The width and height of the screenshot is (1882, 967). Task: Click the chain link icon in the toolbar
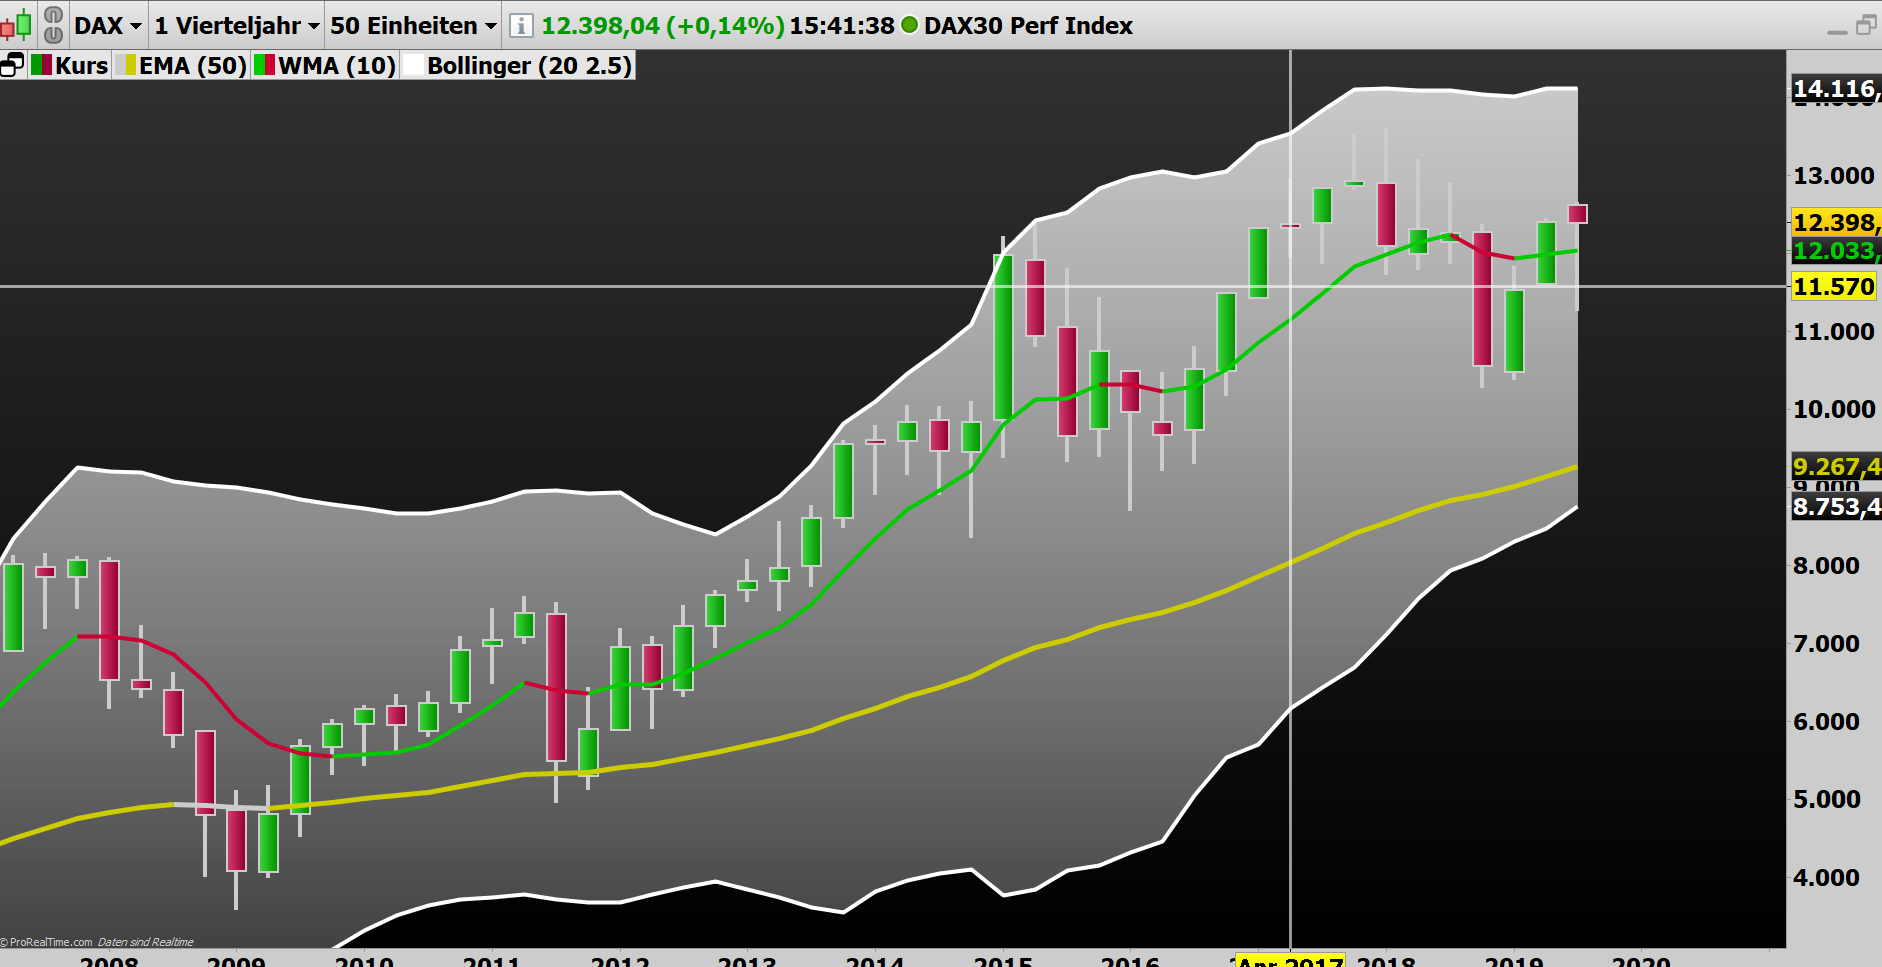pyautogui.click(x=52, y=24)
